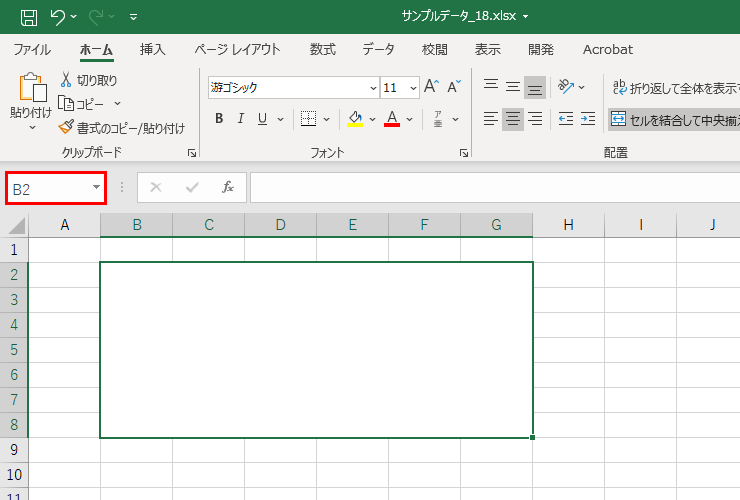
Task: Click the decrease indent icon
Action: tap(565, 119)
